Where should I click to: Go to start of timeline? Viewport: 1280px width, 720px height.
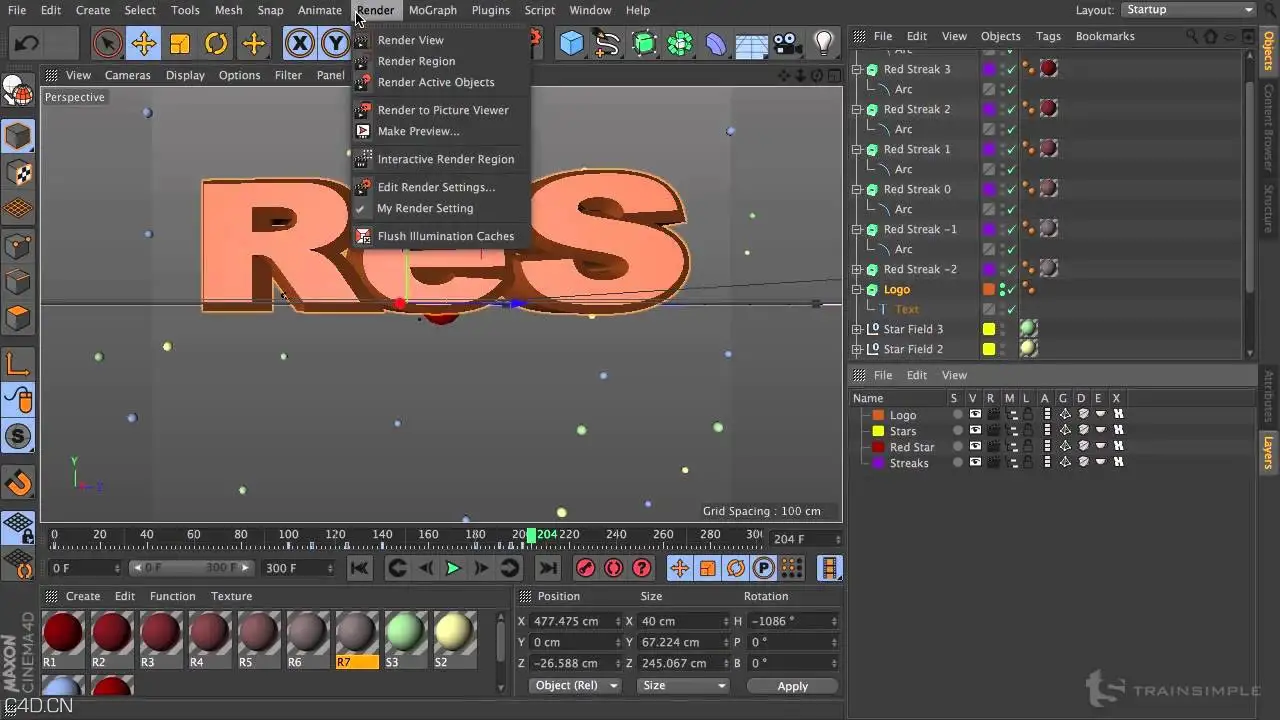359,568
